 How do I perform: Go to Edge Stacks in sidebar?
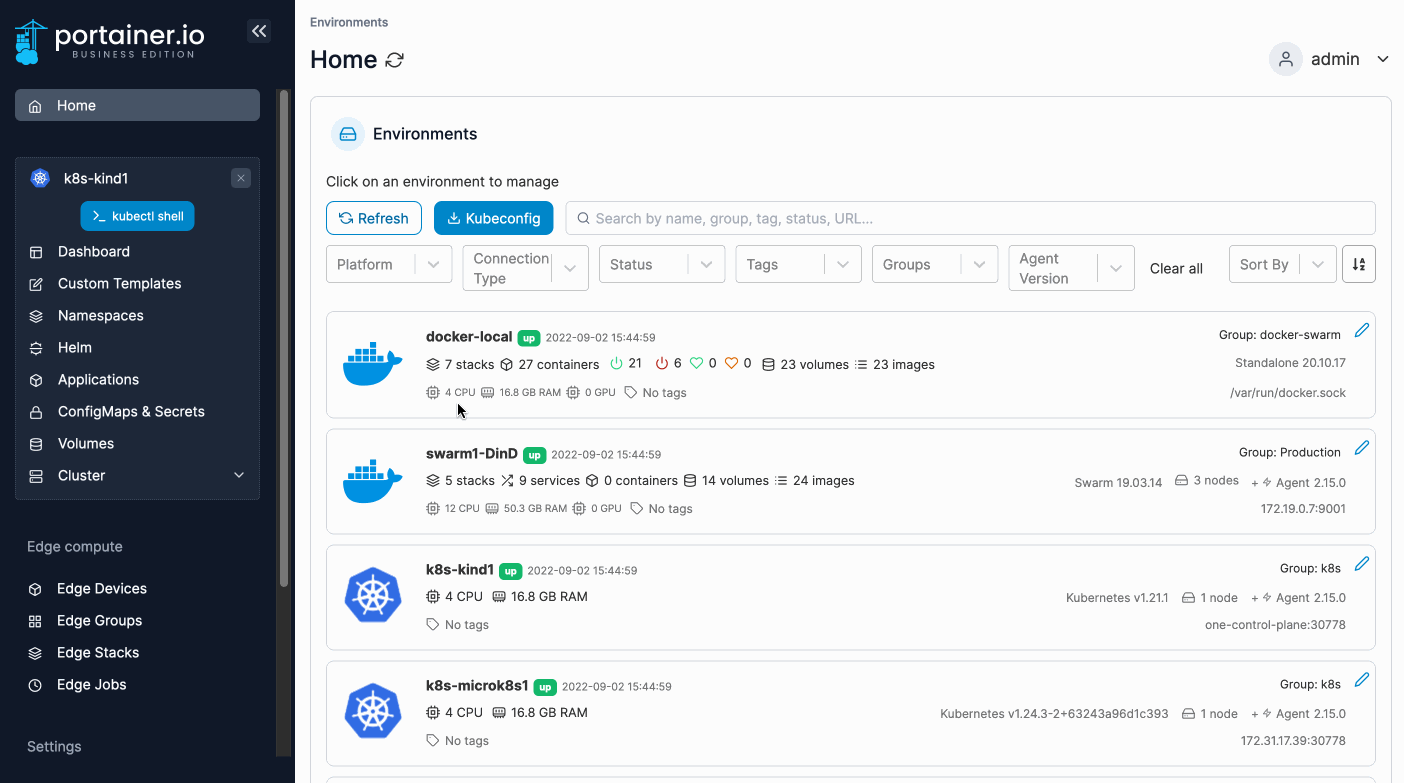coord(98,653)
